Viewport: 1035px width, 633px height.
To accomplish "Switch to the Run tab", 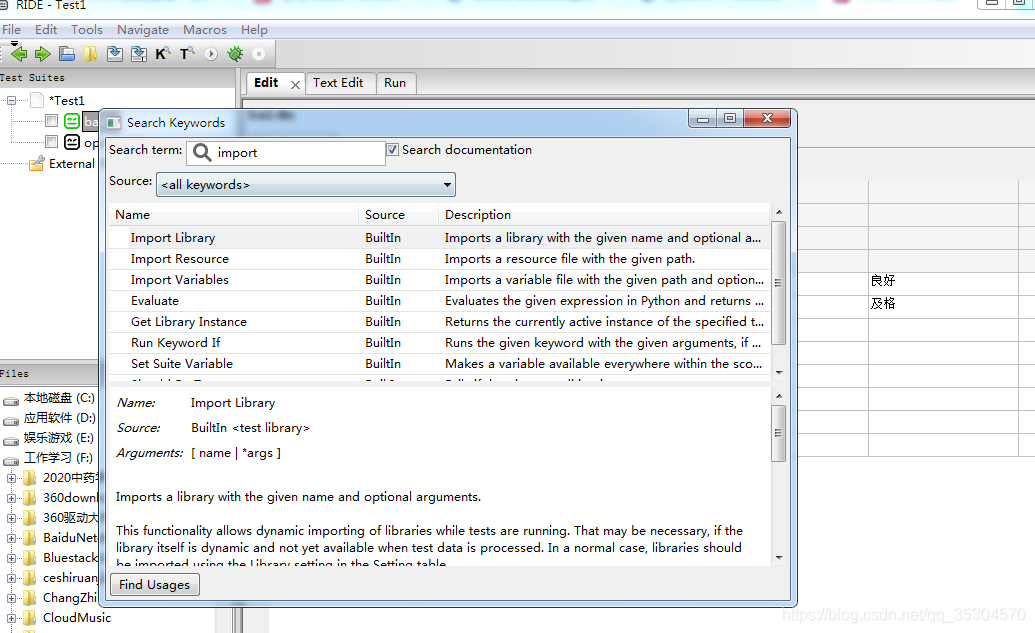I will [x=395, y=83].
